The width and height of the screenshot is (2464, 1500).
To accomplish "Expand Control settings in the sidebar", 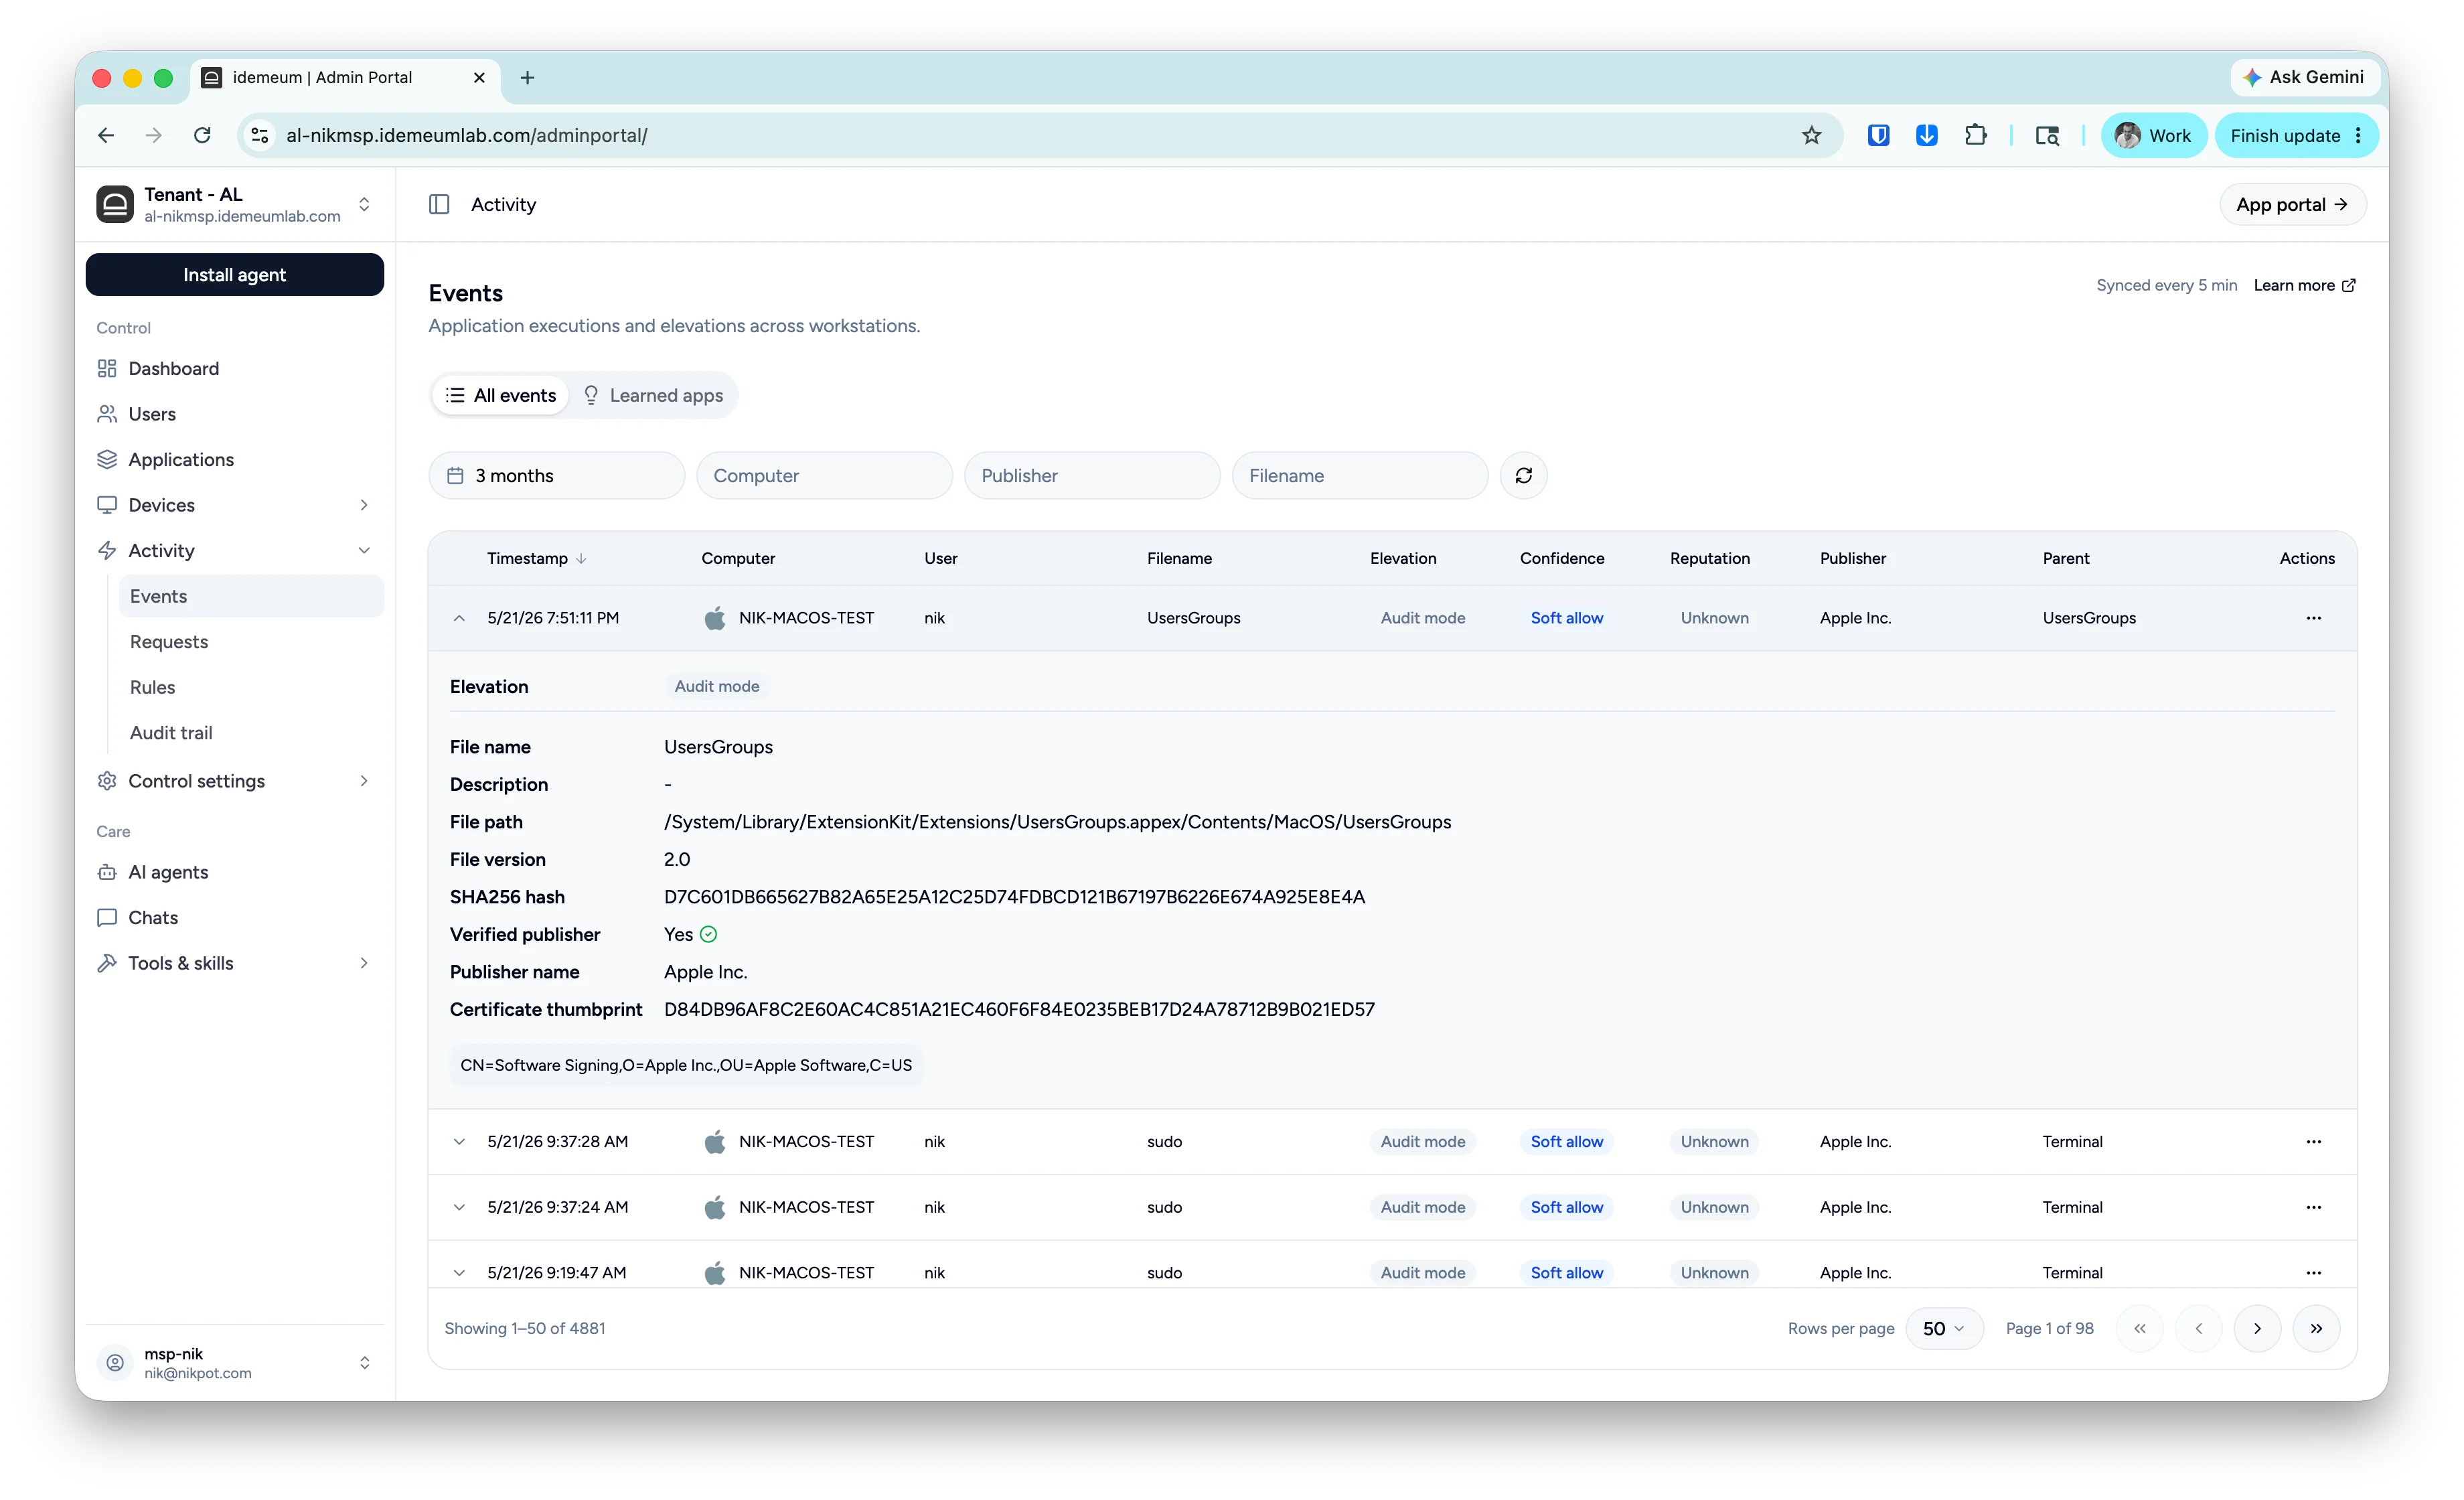I will pos(235,781).
